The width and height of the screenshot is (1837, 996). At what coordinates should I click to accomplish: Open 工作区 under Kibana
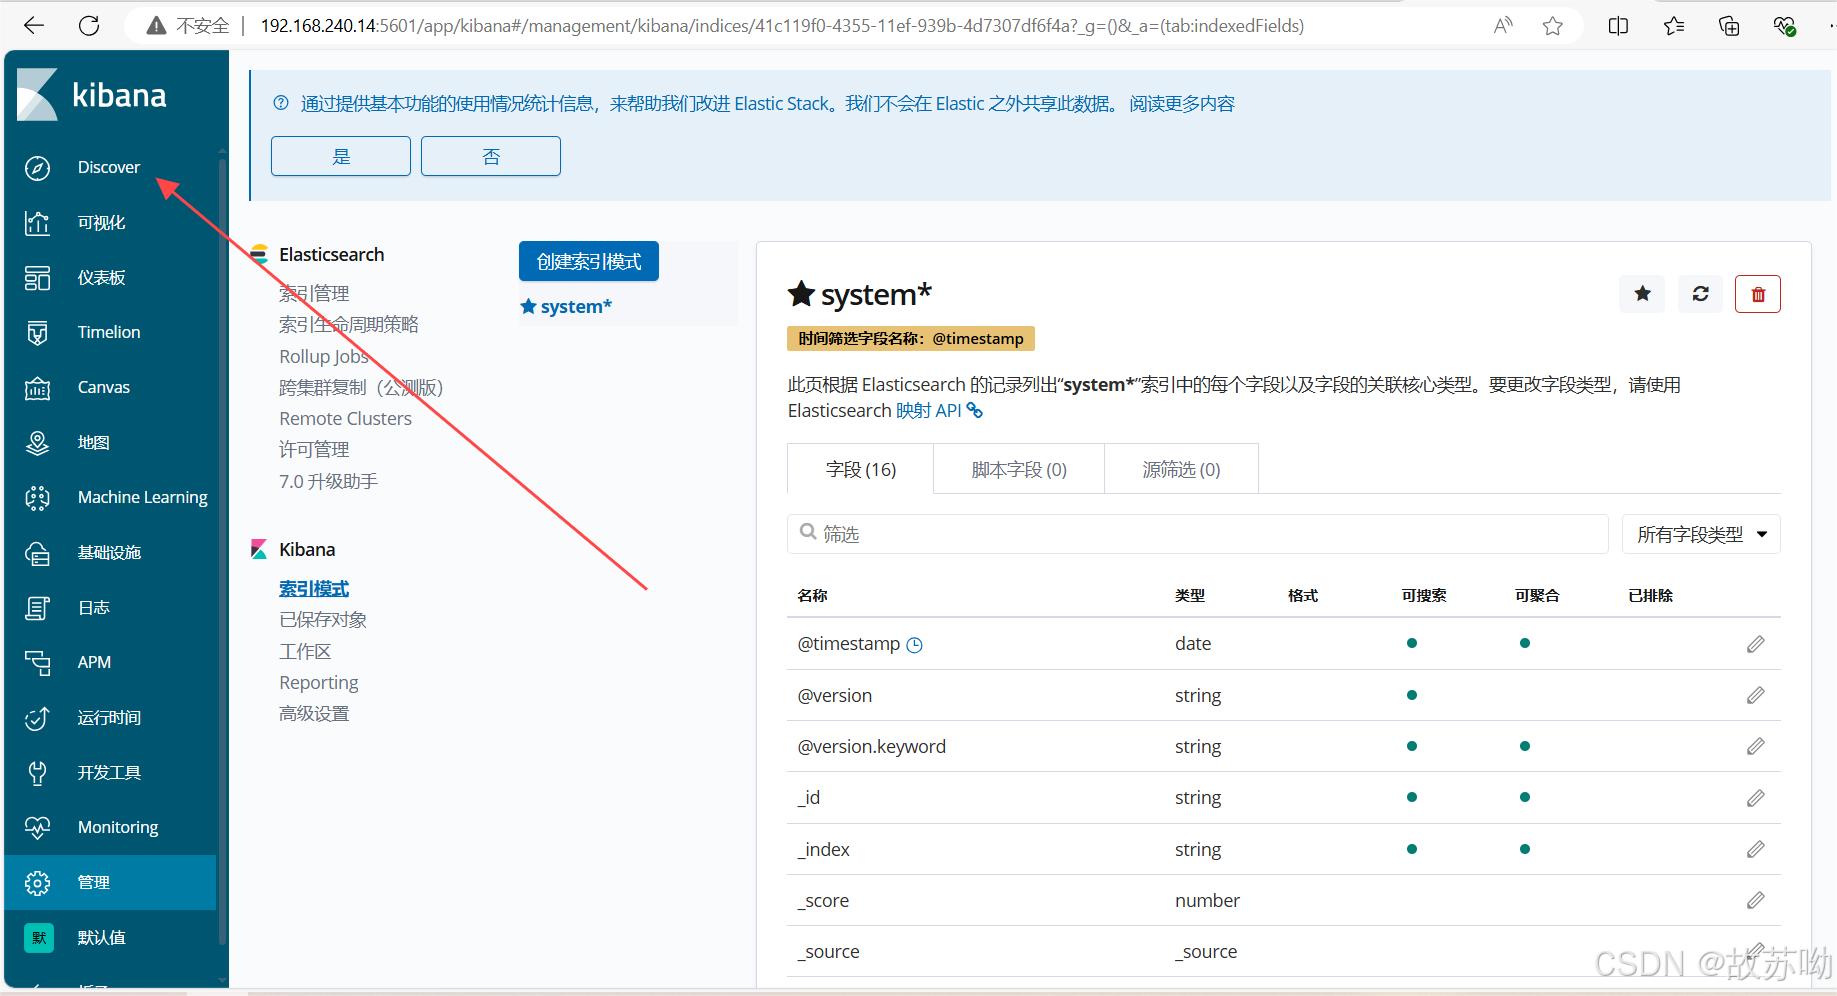[x=305, y=651]
